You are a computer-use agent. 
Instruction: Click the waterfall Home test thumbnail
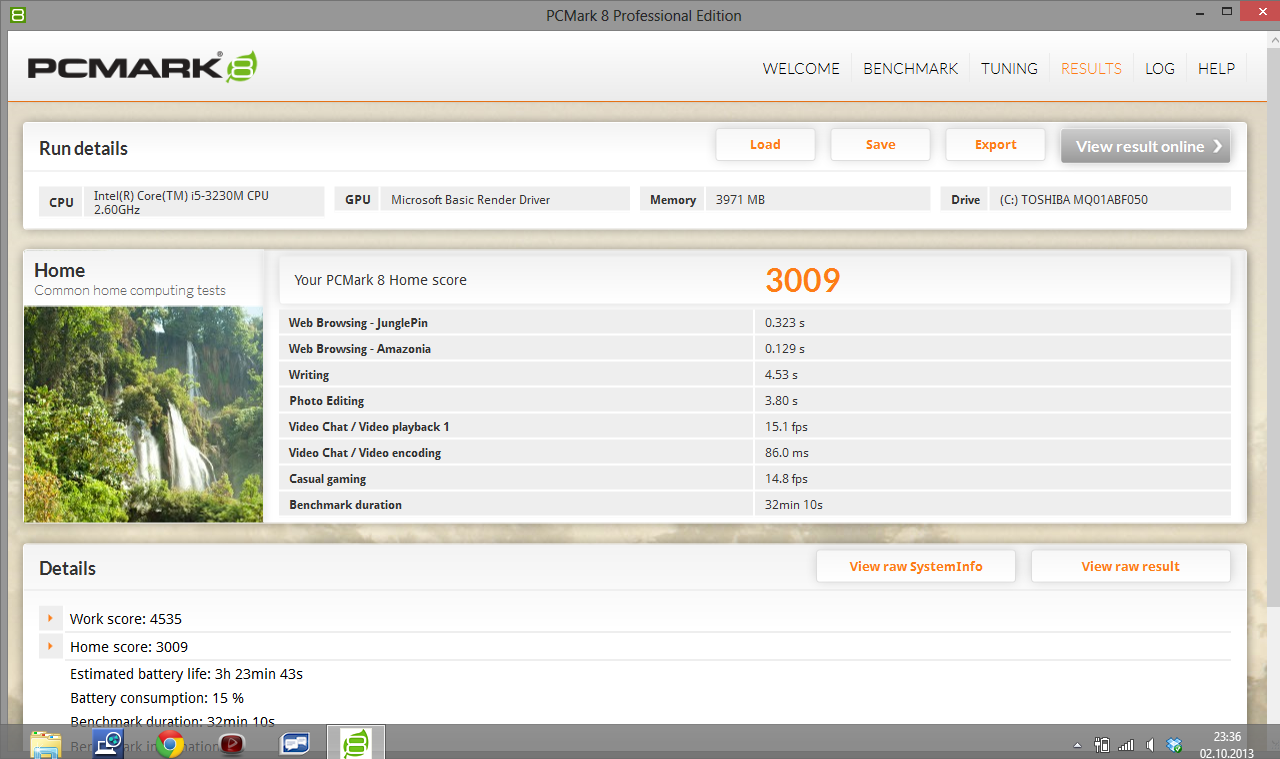pyautogui.click(x=143, y=413)
